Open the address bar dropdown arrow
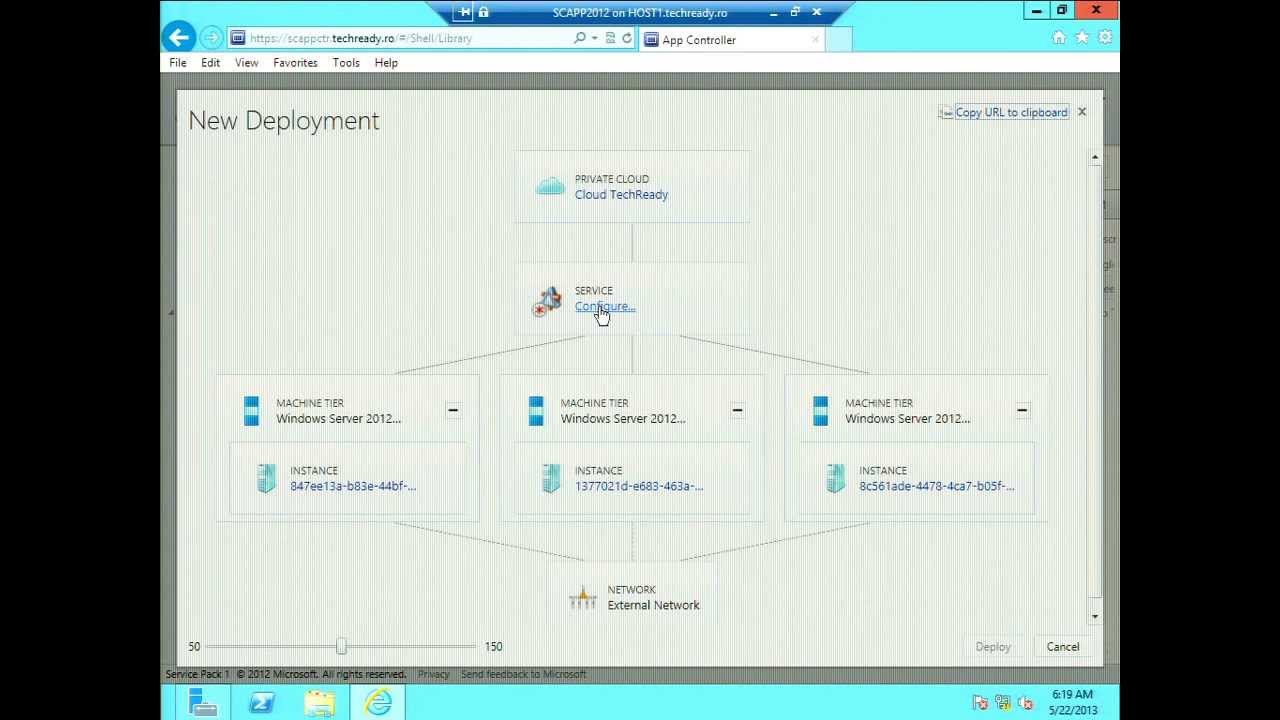The image size is (1280, 720). [594, 38]
